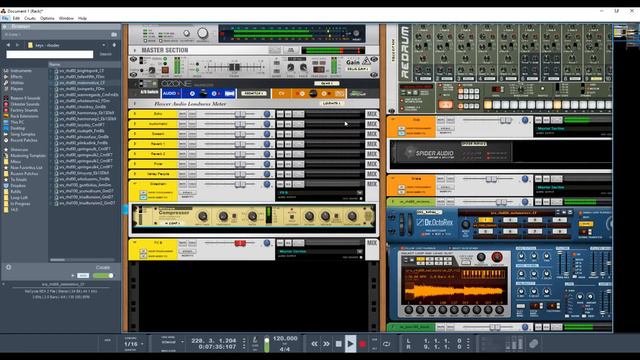Open Desktop location in browser
Screen dimensions: 640x360
point(18,128)
